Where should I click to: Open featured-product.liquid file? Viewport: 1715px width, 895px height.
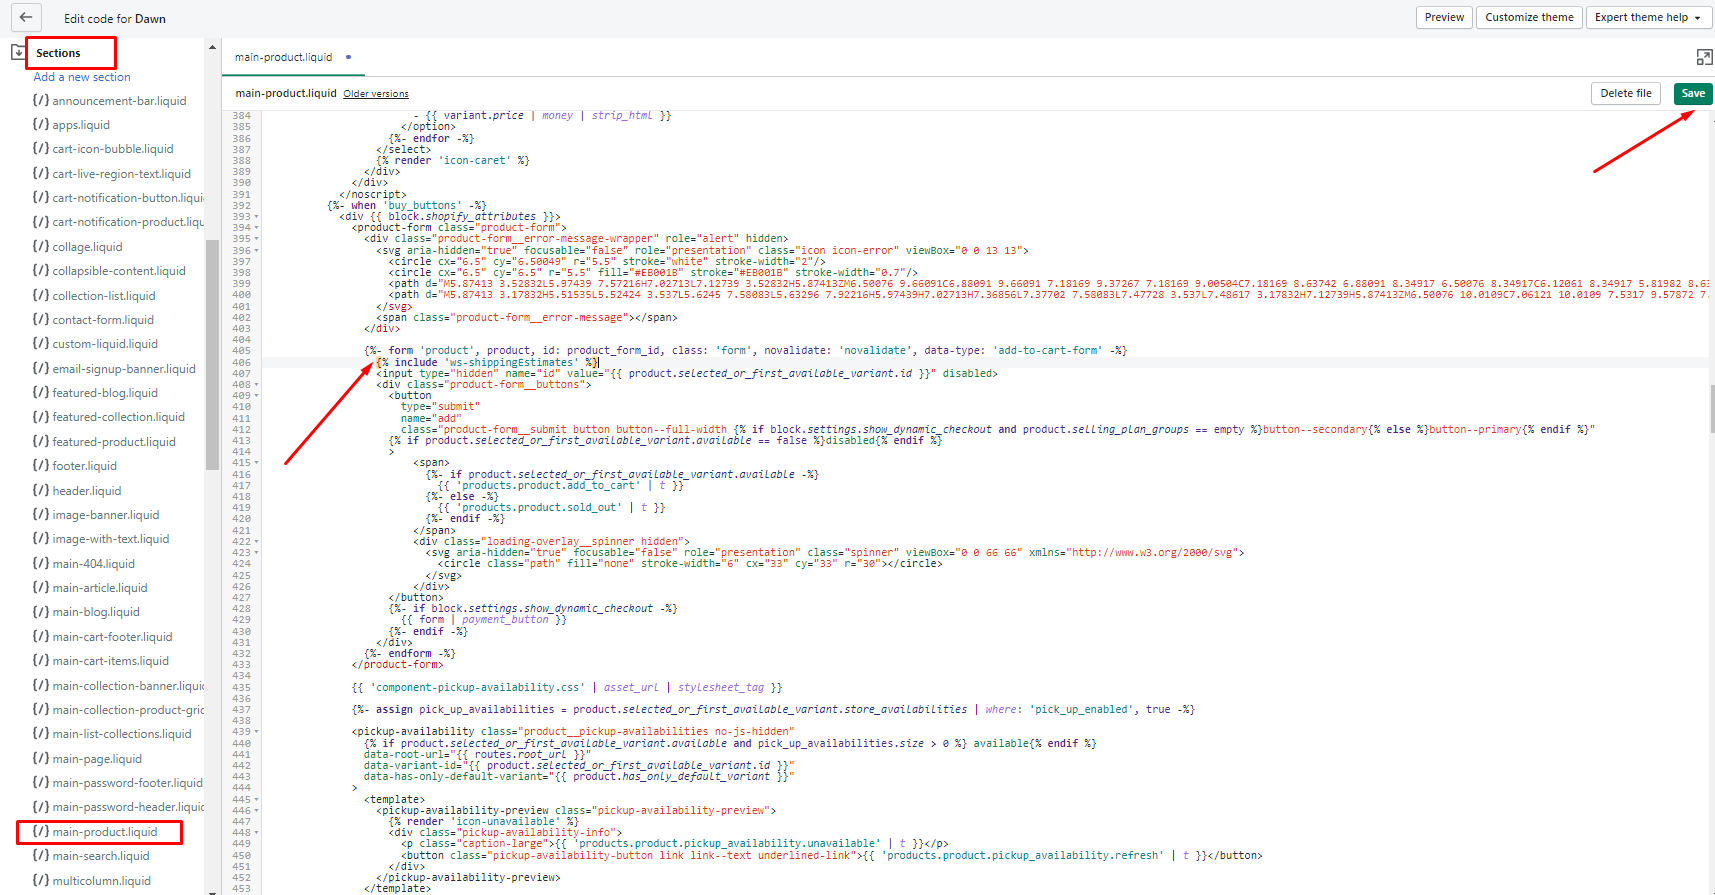click(114, 442)
